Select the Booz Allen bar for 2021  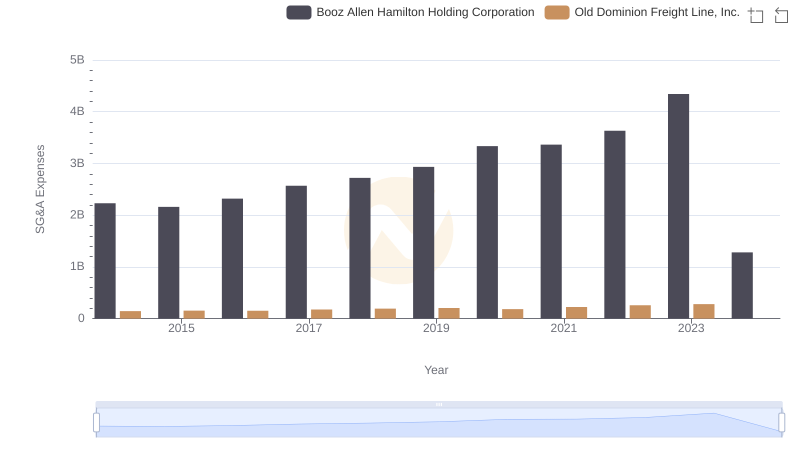(551, 232)
